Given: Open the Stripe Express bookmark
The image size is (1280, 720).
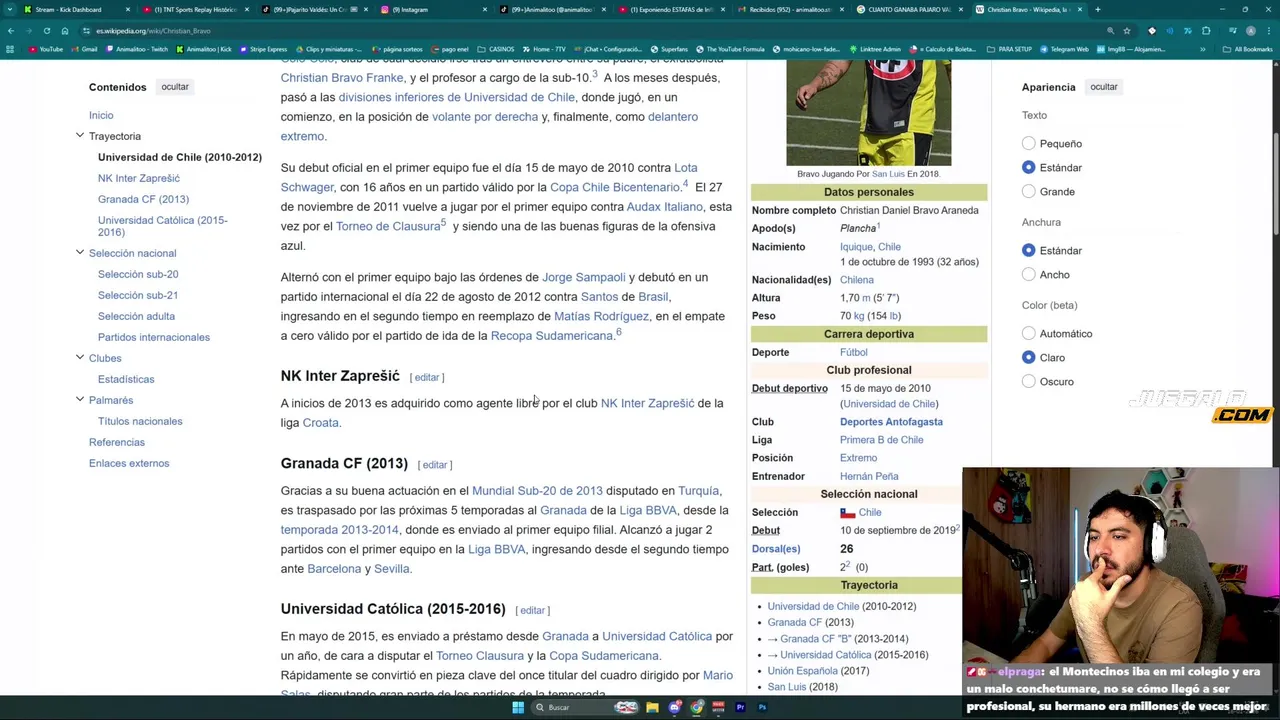Looking at the screenshot, I should click(x=263, y=49).
